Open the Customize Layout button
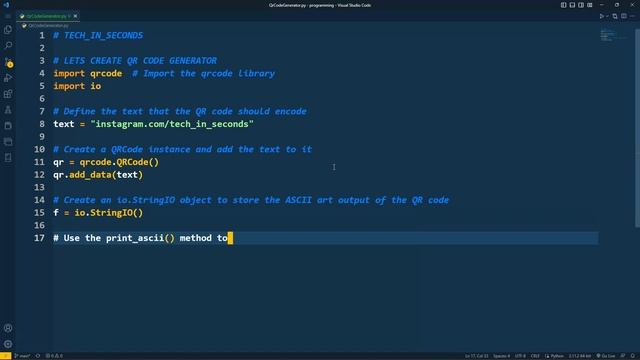Screen dimensions: 640x360 590,5
